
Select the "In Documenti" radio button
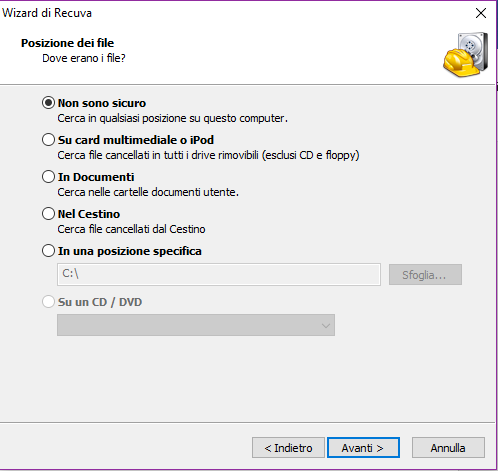click(x=48, y=177)
